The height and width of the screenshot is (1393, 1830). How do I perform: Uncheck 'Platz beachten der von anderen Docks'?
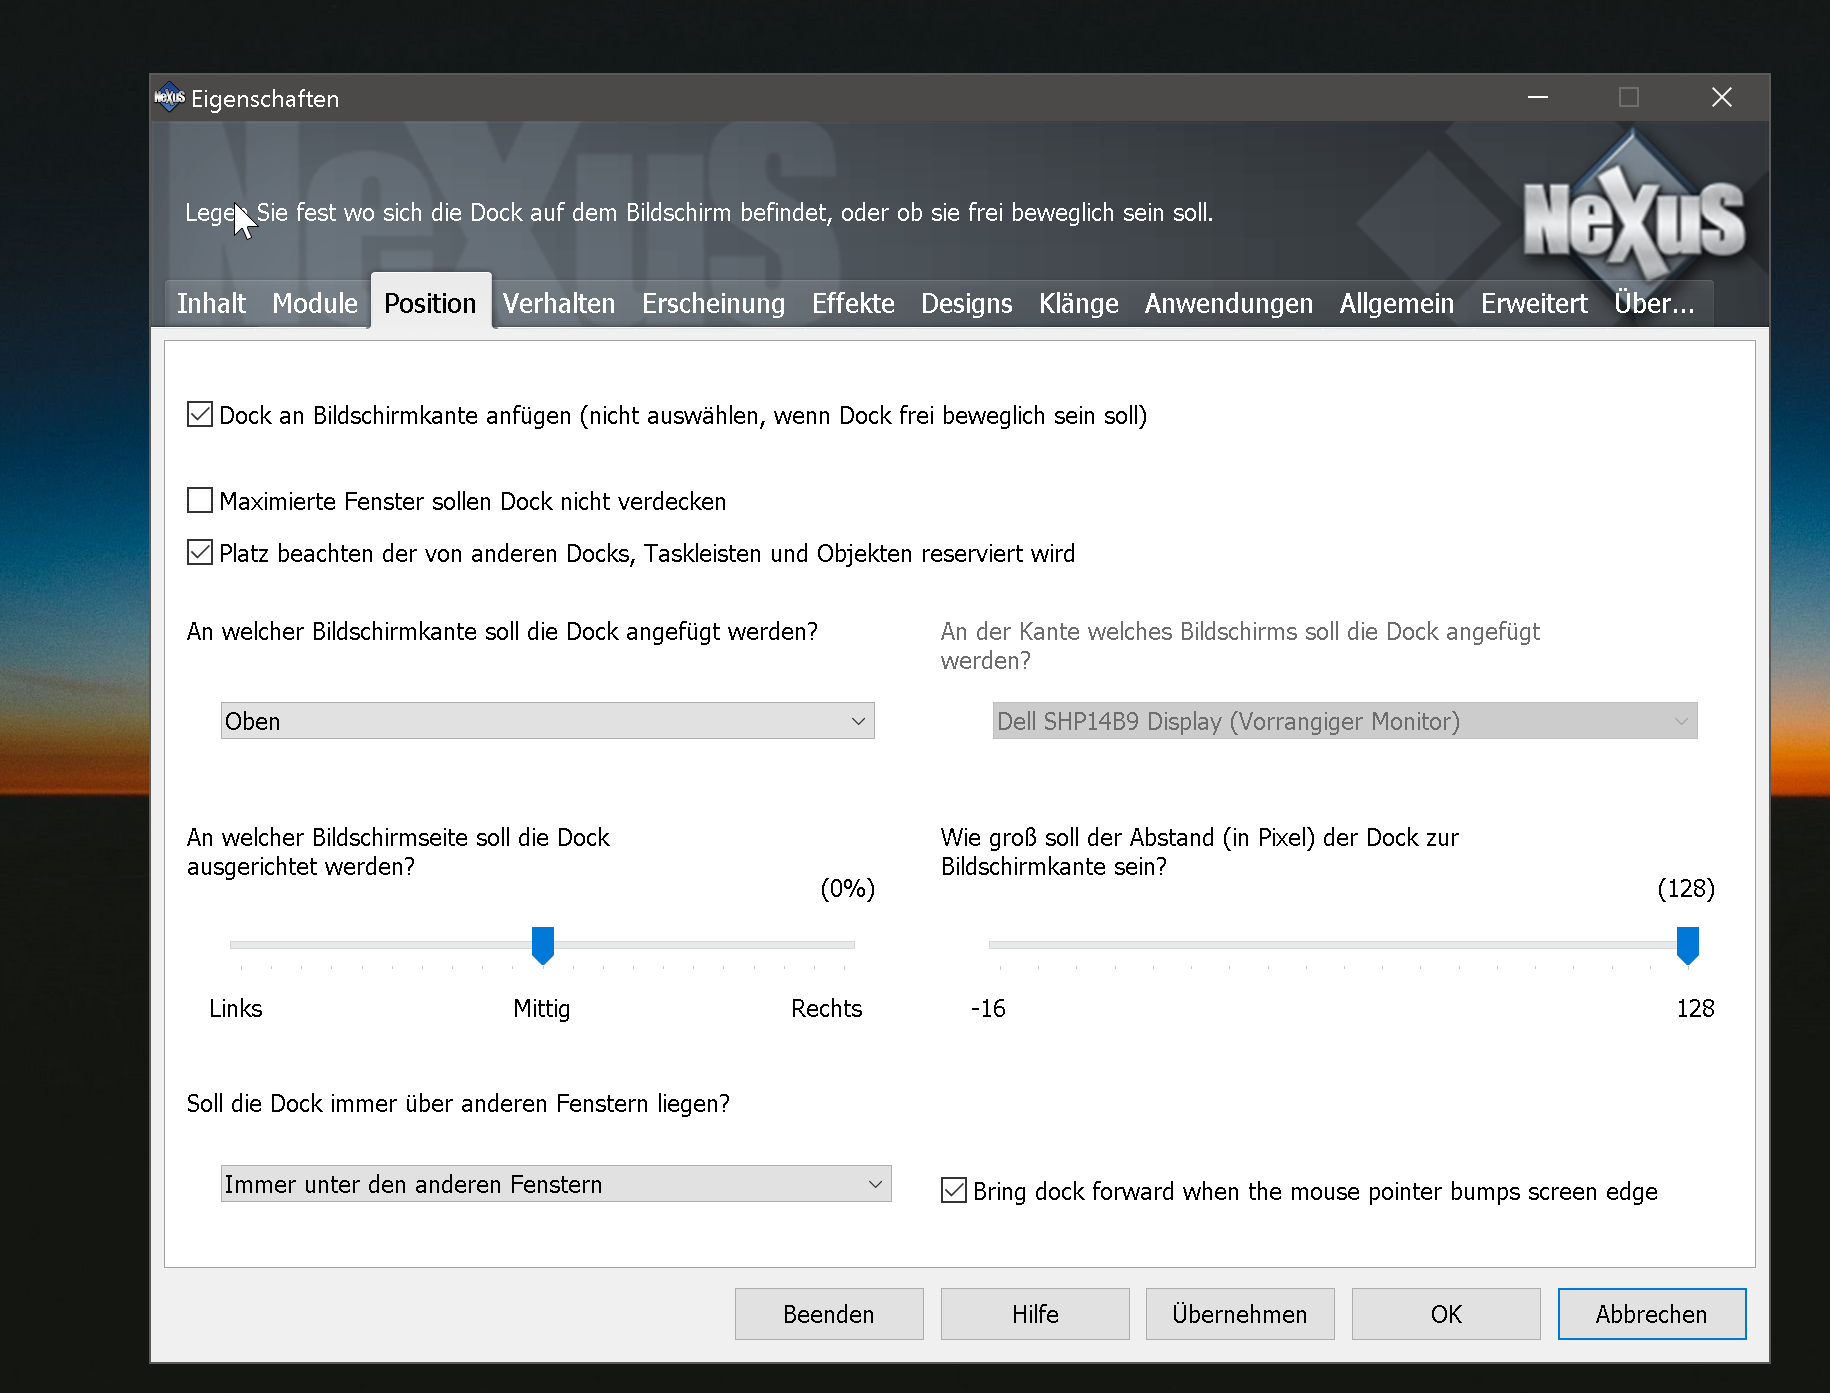click(200, 553)
